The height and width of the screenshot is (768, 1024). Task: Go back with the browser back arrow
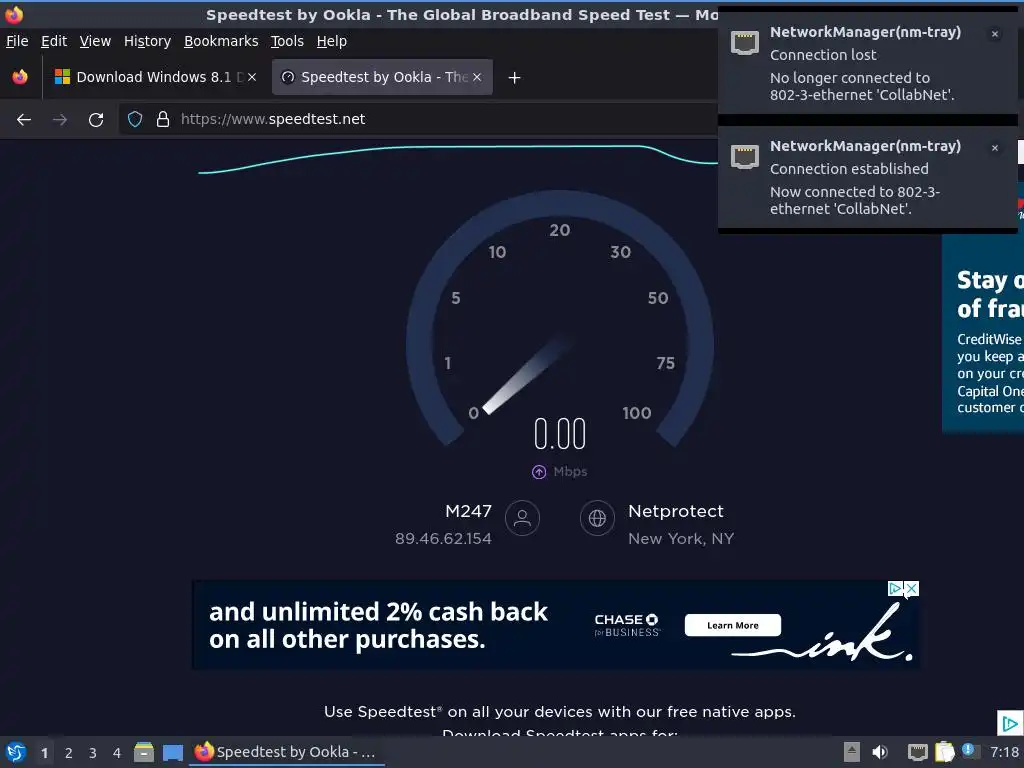click(24, 120)
